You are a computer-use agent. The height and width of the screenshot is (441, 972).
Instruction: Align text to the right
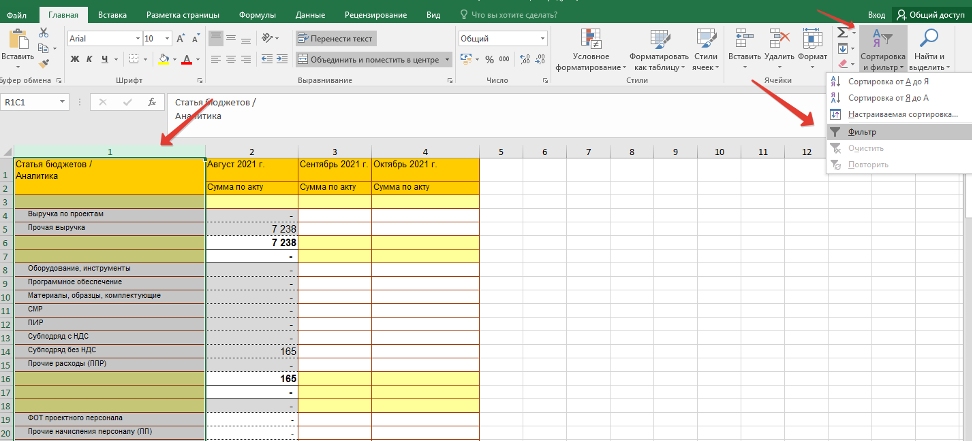tap(246, 60)
